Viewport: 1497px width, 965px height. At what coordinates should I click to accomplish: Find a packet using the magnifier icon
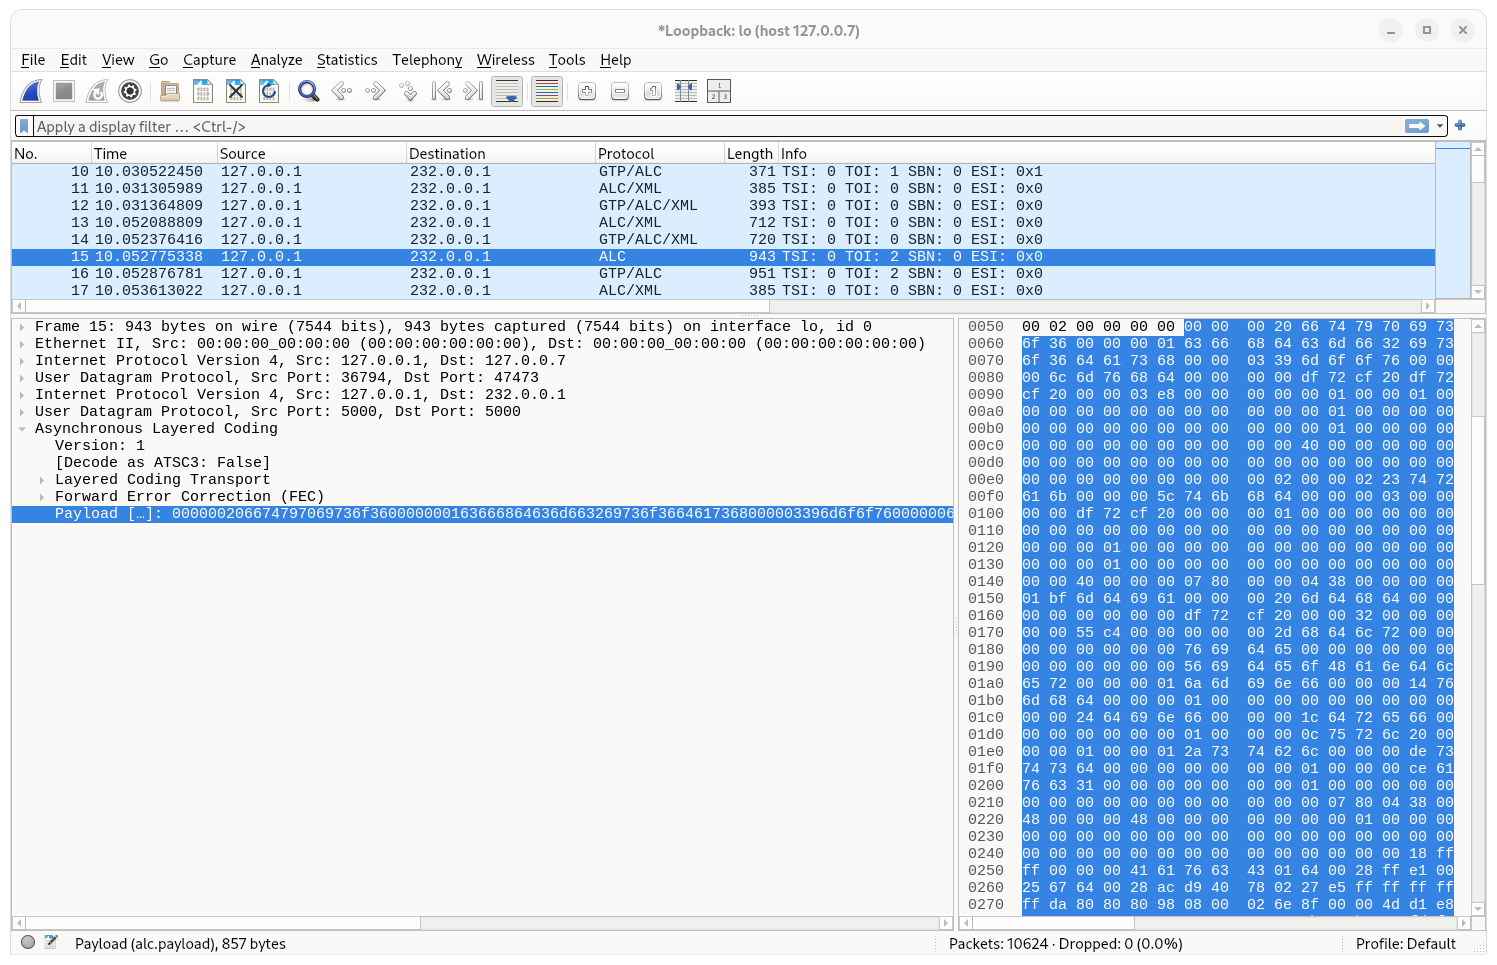(308, 91)
